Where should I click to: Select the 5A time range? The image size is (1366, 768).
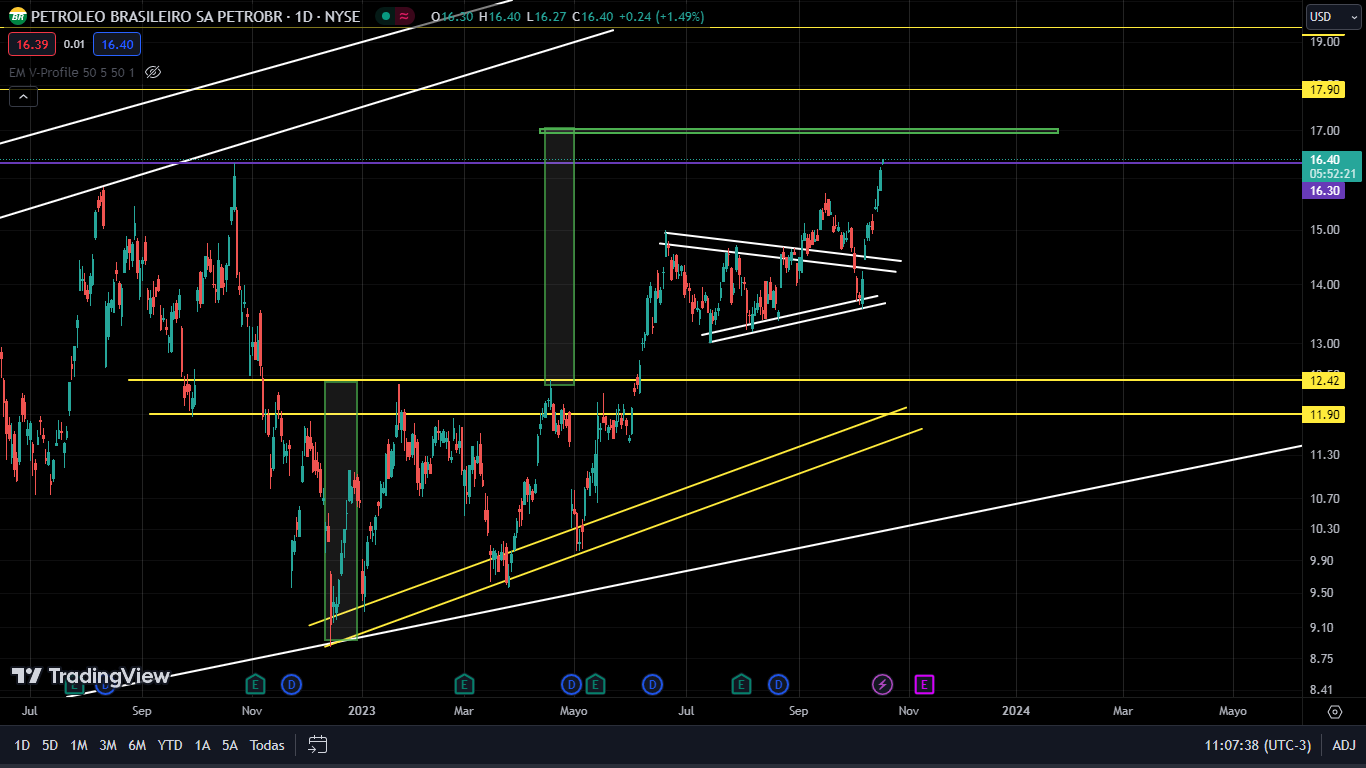[230, 745]
